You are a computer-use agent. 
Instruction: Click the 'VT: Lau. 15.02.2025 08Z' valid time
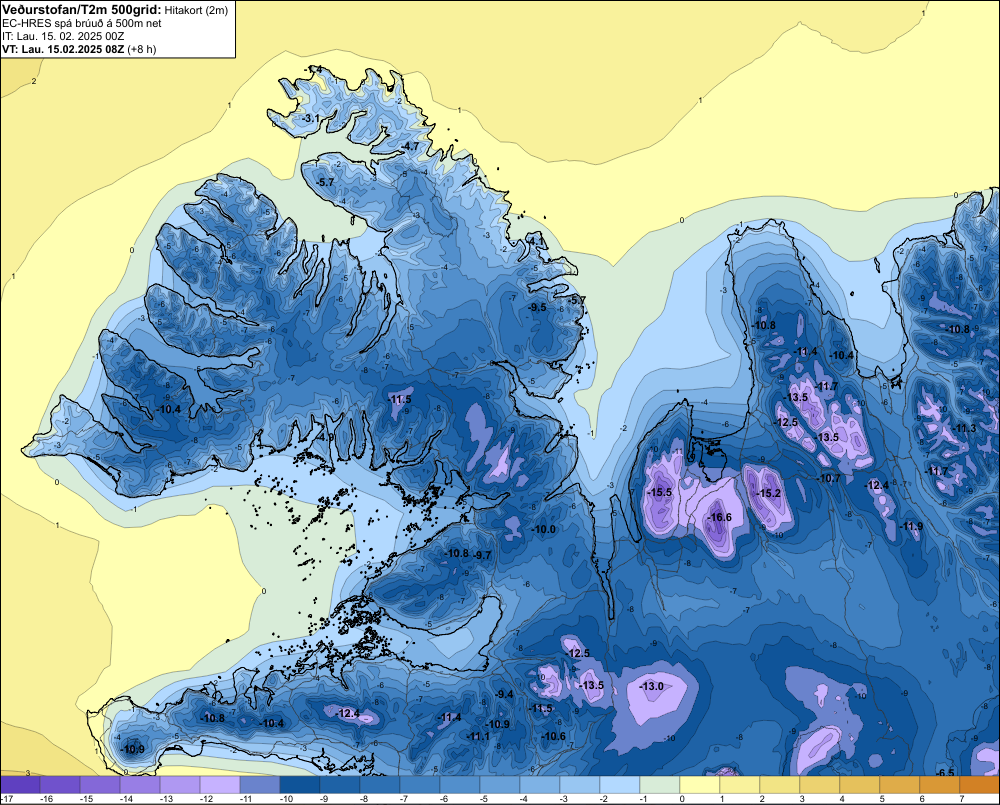point(63,49)
